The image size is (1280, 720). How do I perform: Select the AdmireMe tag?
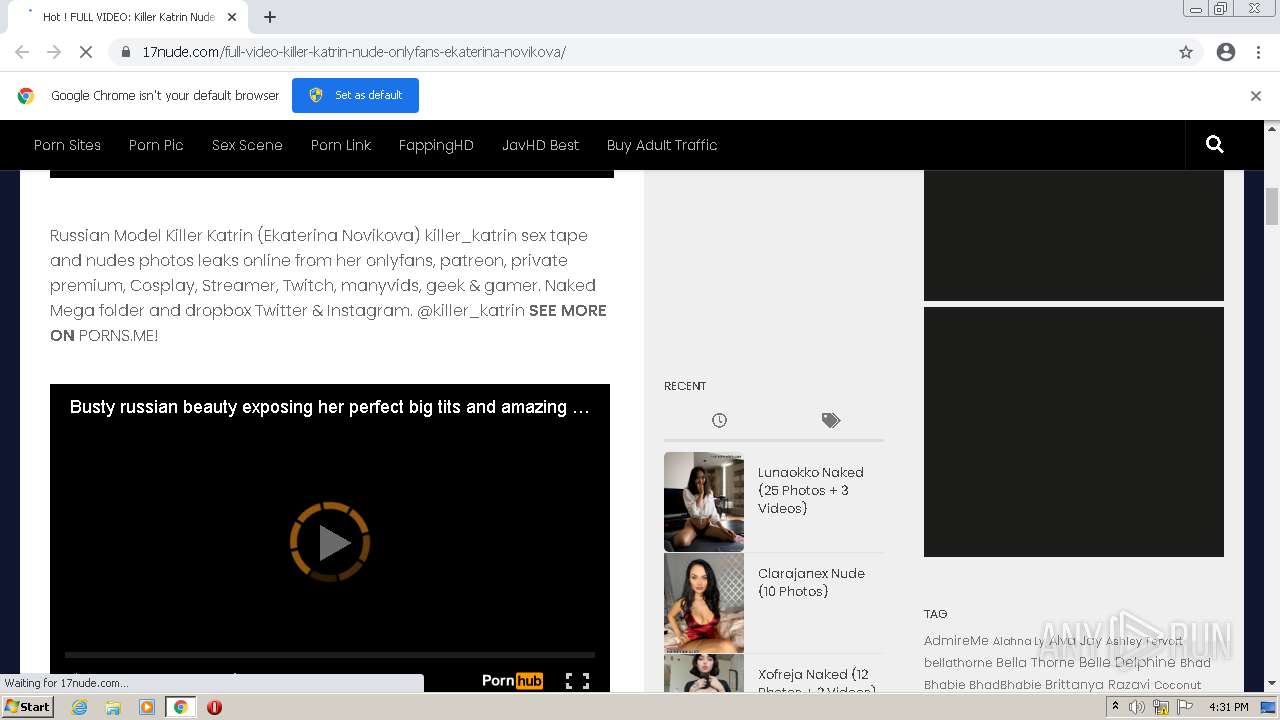956,641
